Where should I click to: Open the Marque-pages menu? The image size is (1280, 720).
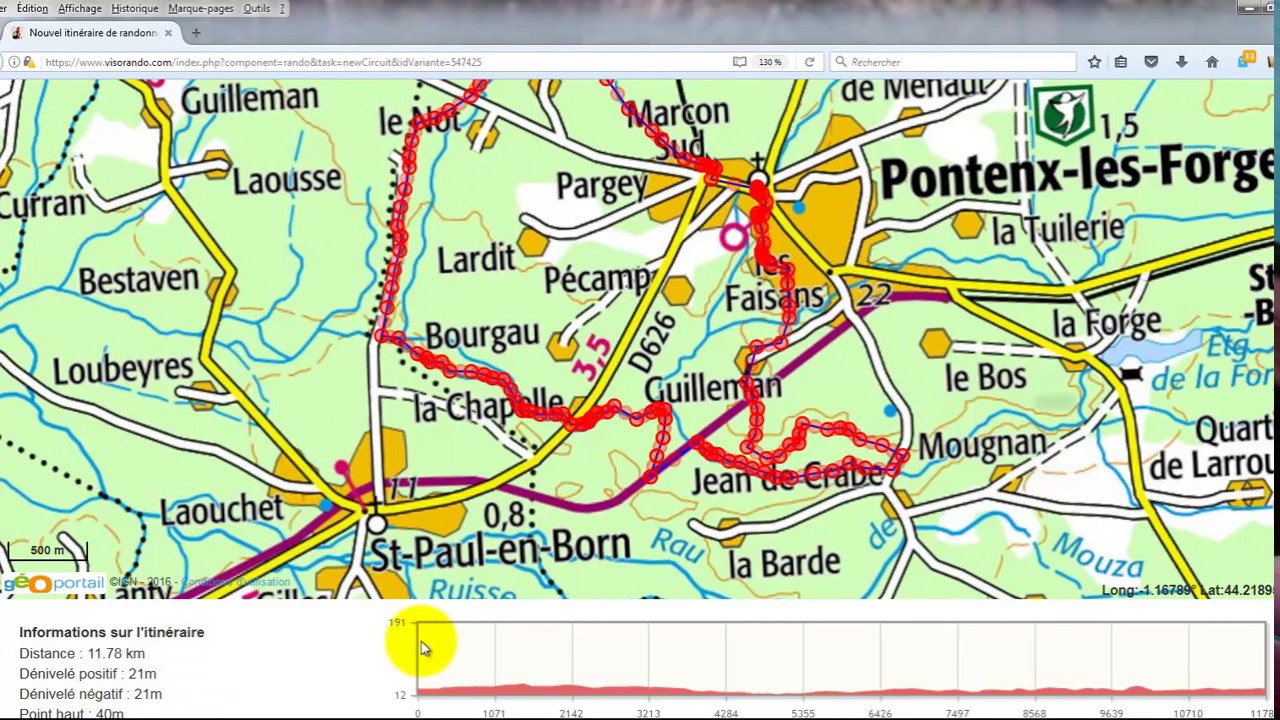pos(200,8)
